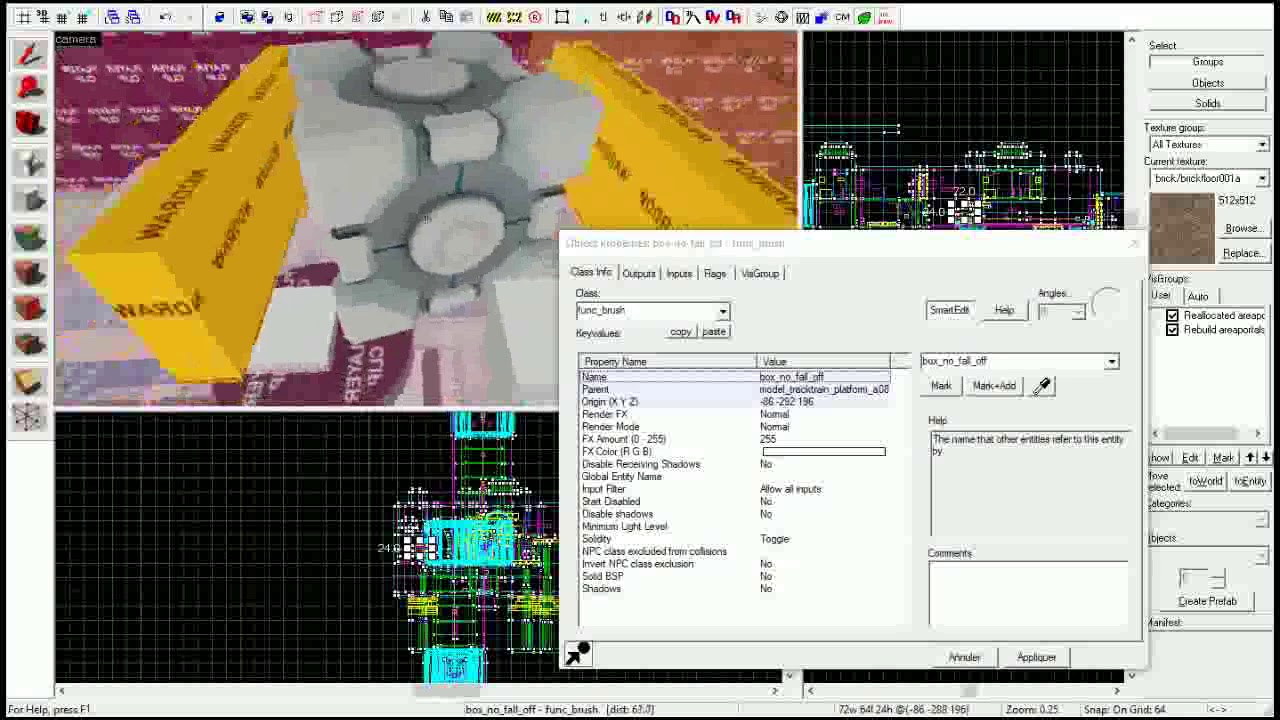The width and height of the screenshot is (1280, 720).
Task: Click the Cut scissors icon
Action: [x=426, y=17]
